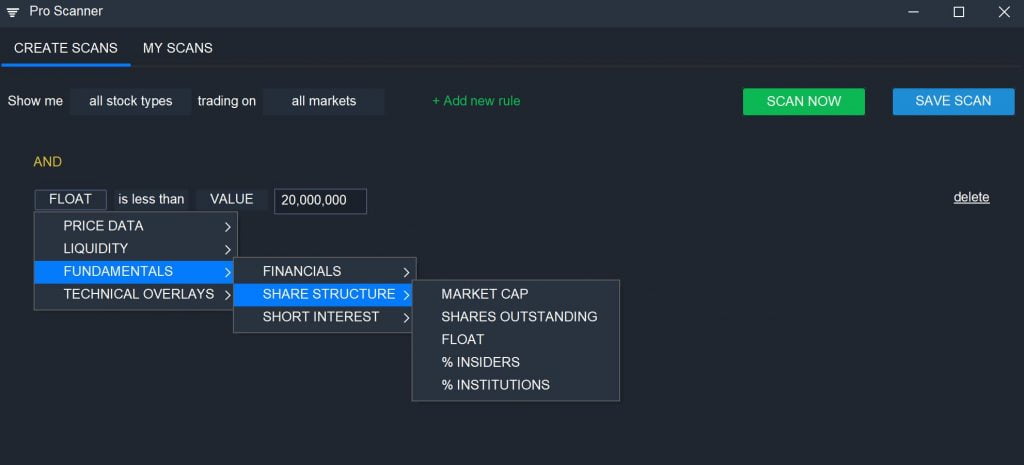Click the Pro Scanner filter icon

(x=13, y=12)
